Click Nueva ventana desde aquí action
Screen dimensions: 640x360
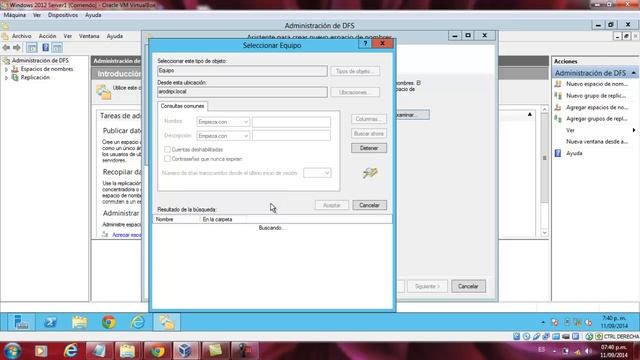[597, 141]
